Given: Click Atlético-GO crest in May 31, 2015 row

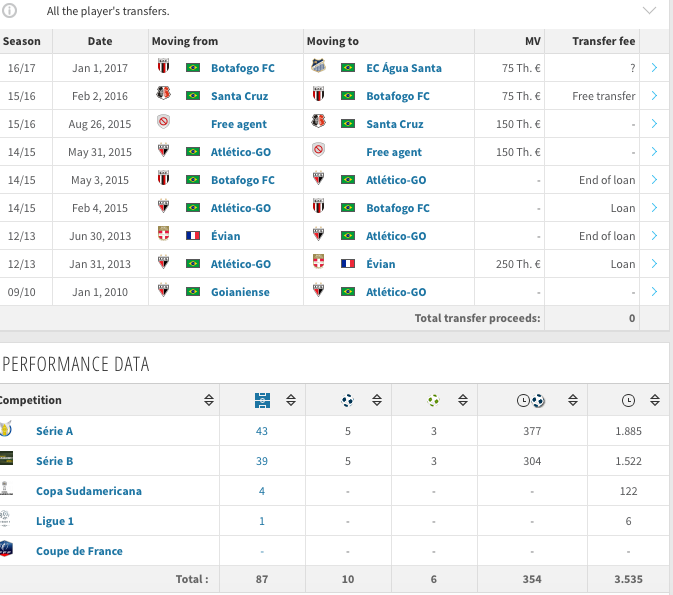Looking at the screenshot, I should [x=163, y=150].
